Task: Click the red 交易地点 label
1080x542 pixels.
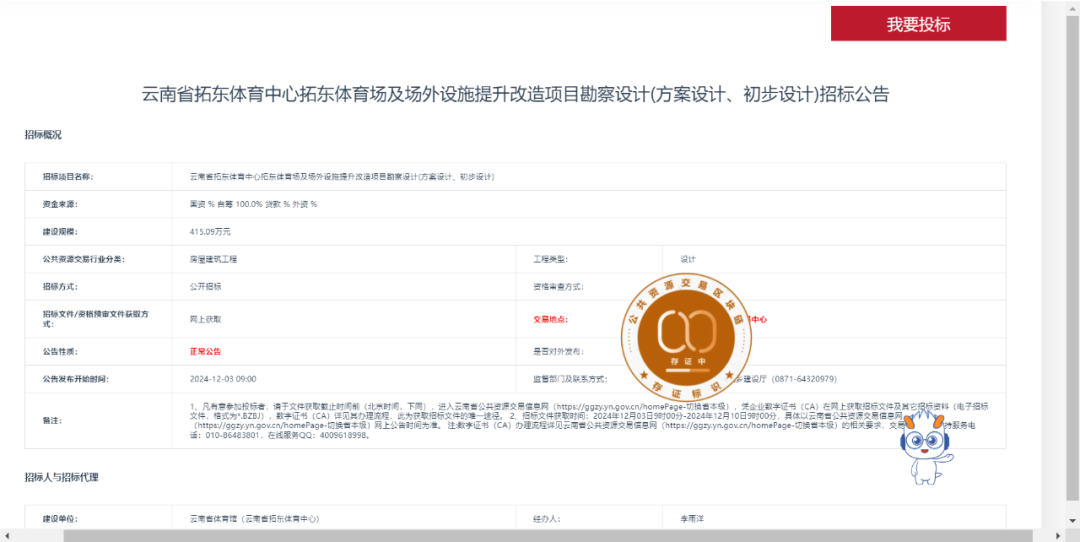Action: (x=549, y=320)
